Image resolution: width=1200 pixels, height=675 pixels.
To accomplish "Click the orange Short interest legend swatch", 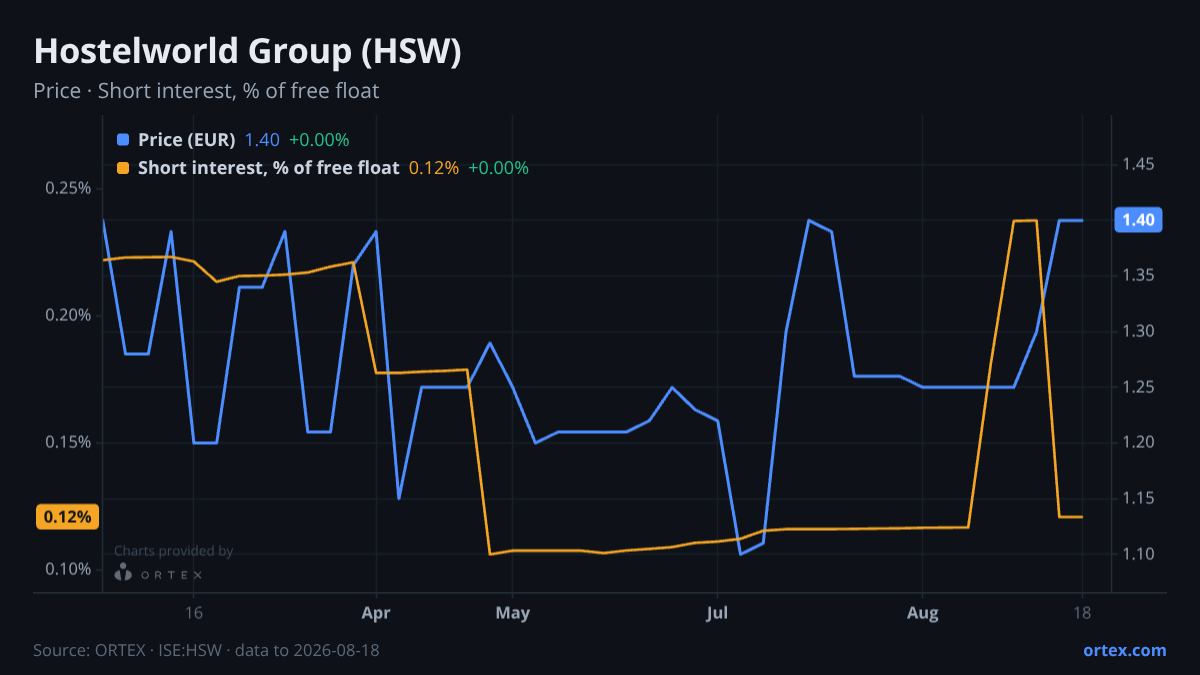I will click(x=123, y=168).
